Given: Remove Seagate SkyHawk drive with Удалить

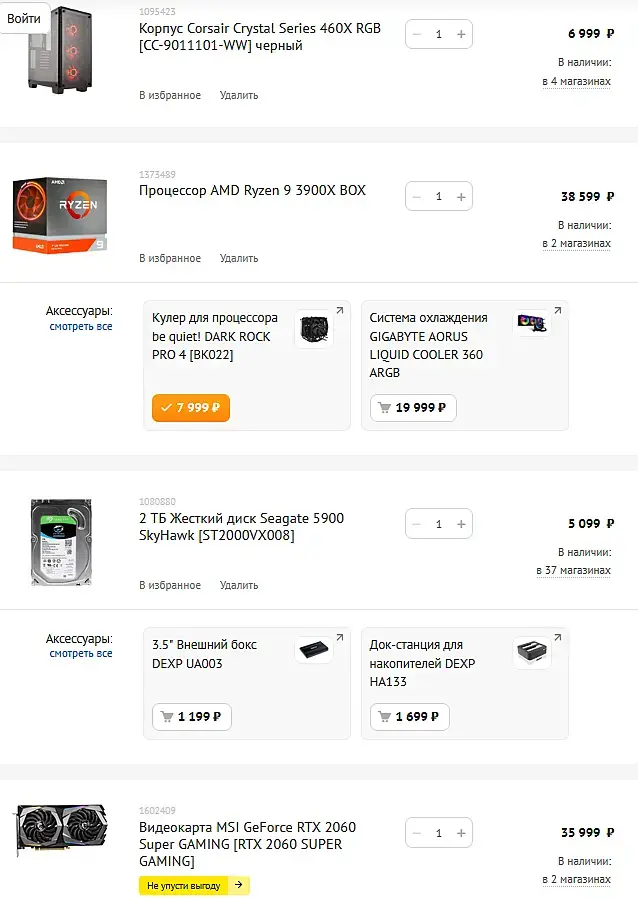Looking at the screenshot, I should click(x=239, y=585).
